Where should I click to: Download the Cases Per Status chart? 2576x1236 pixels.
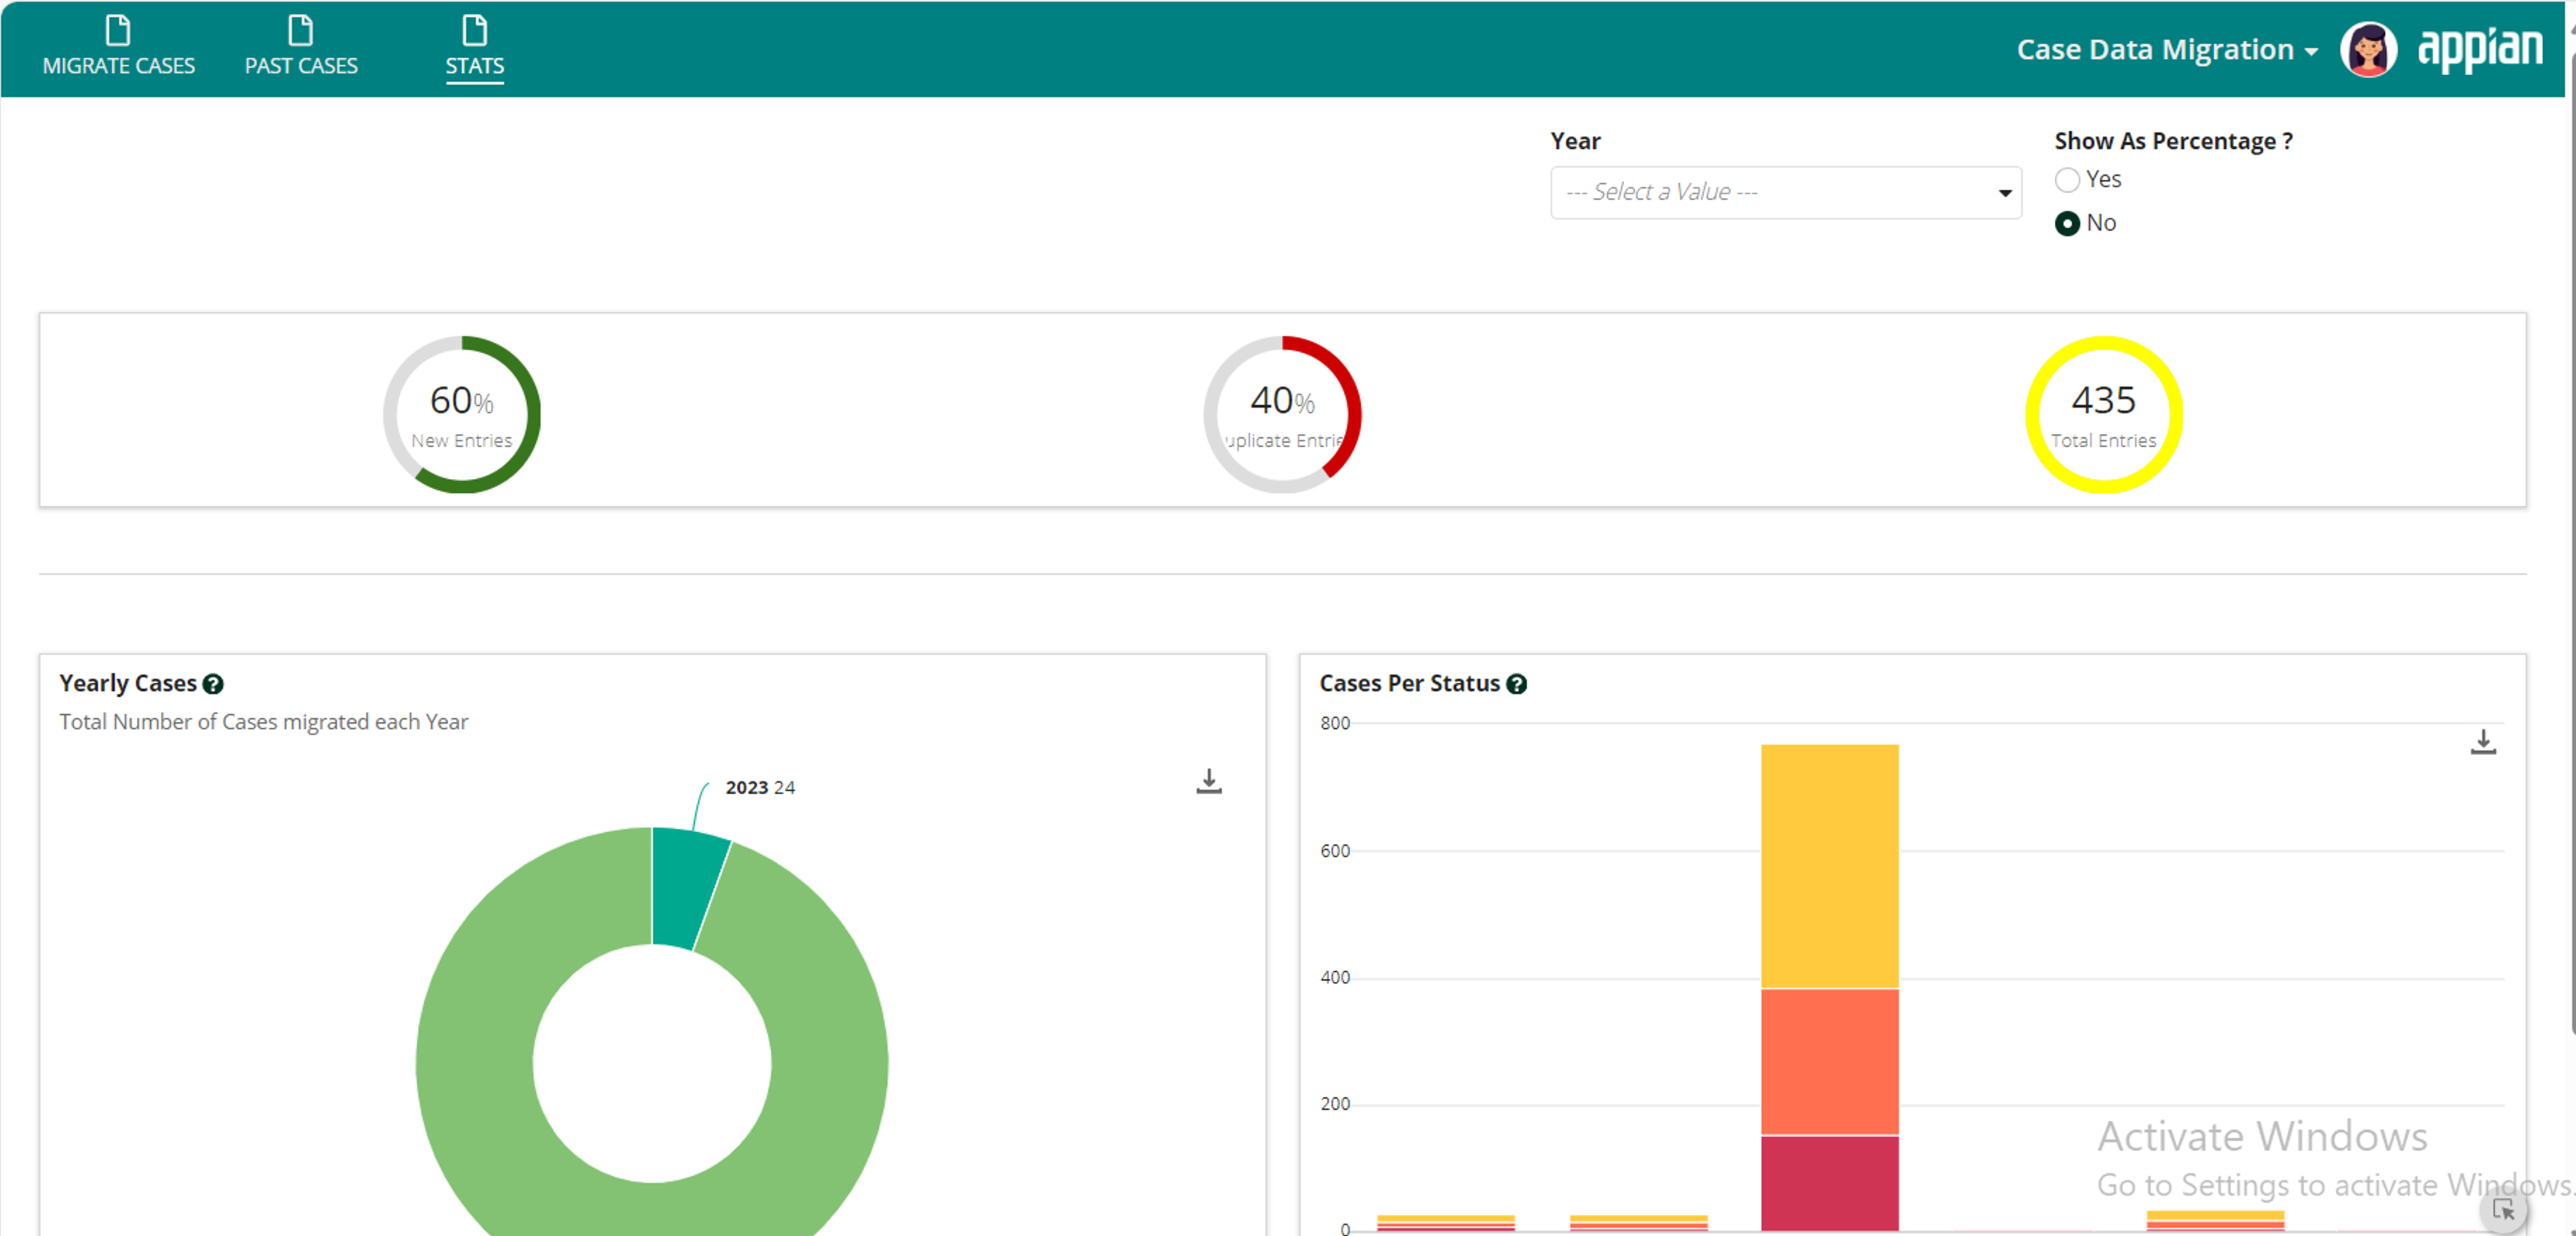2483,742
